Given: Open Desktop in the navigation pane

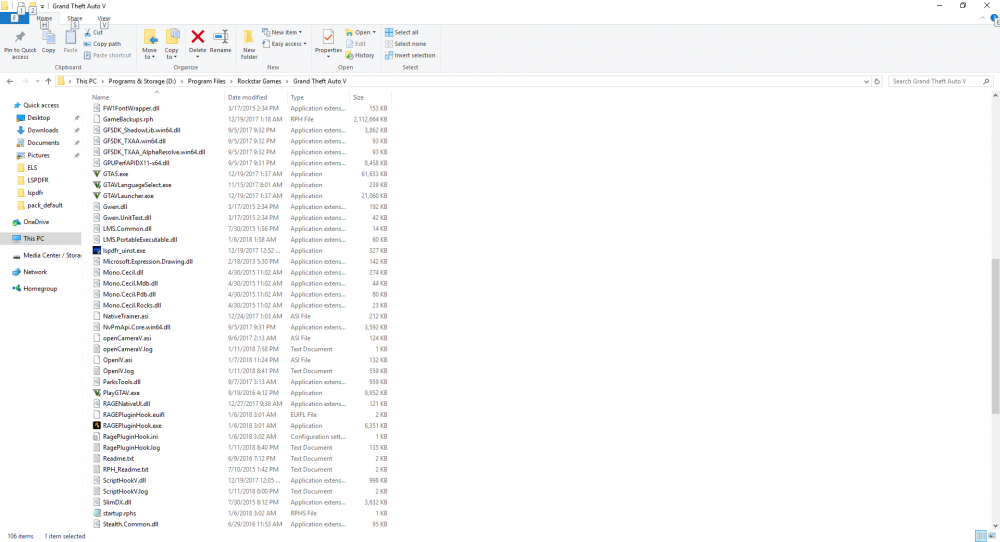Looking at the screenshot, I should pos(38,118).
